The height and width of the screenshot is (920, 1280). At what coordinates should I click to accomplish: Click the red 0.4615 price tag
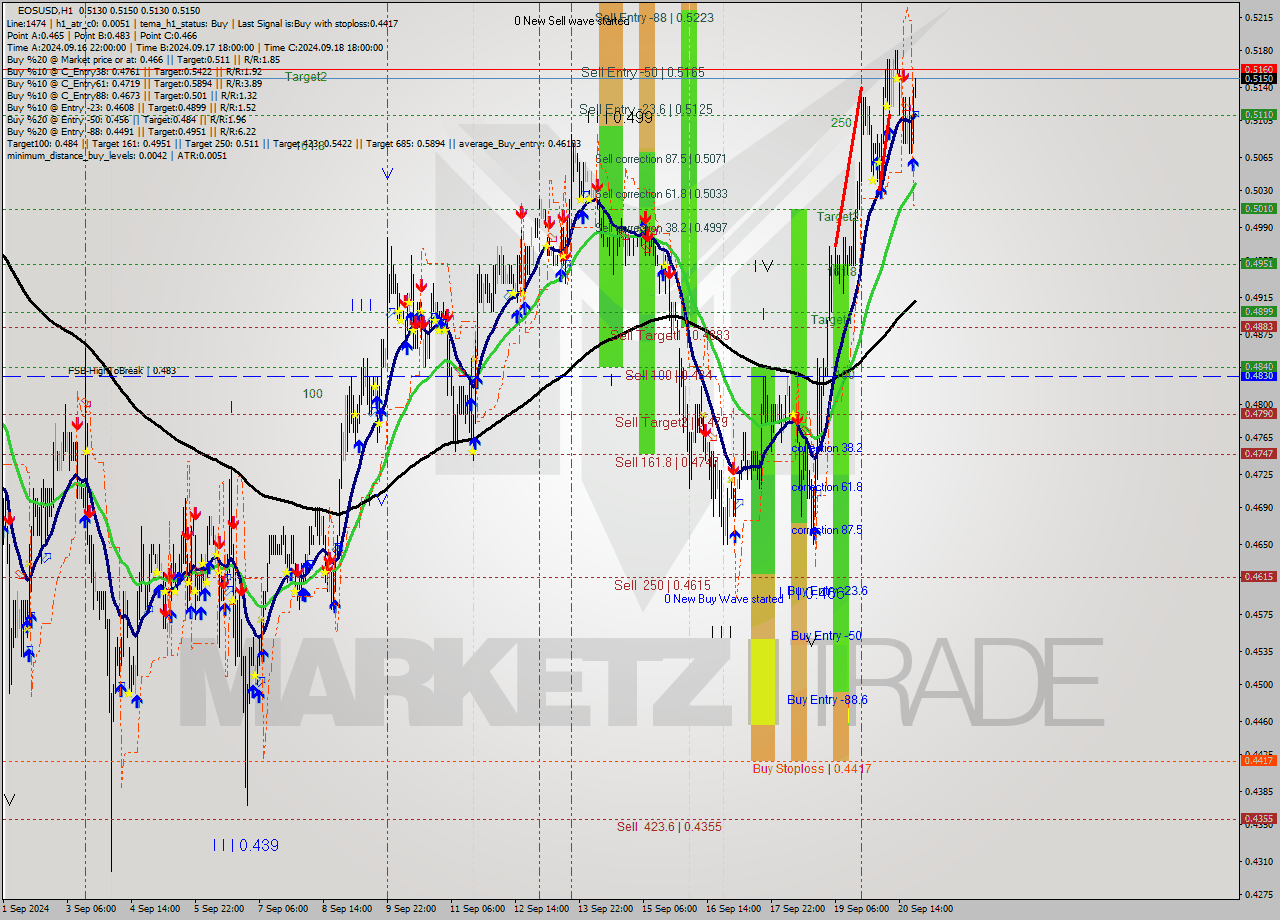(x=1258, y=577)
